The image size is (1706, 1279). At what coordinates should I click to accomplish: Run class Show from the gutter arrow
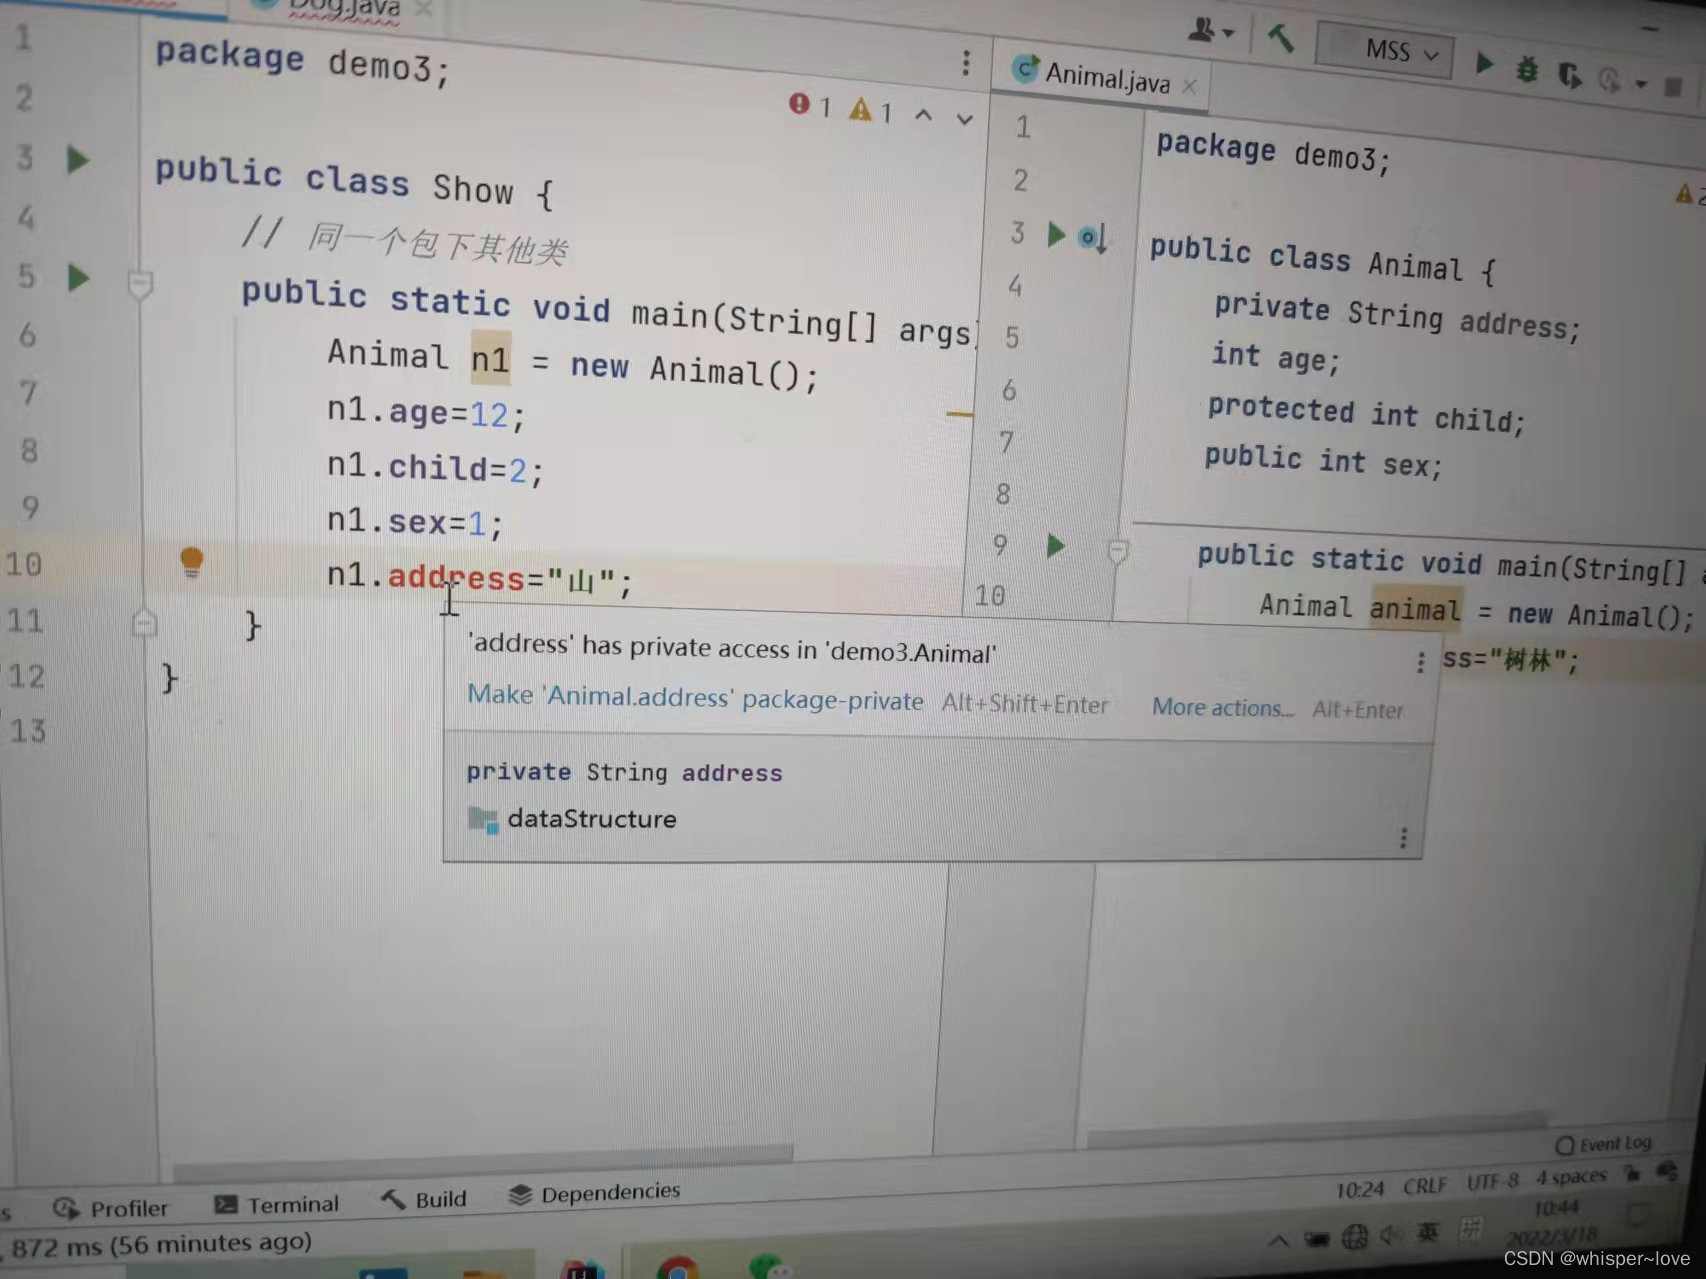pyautogui.click(x=77, y=159)
